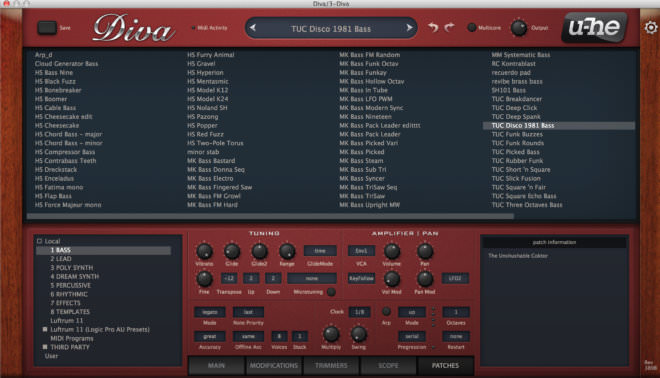Open the arpeggiator Progression dropdown
The height and width of the screenshot is (378, 660).
pyautogui.click(x=412, y=336)
